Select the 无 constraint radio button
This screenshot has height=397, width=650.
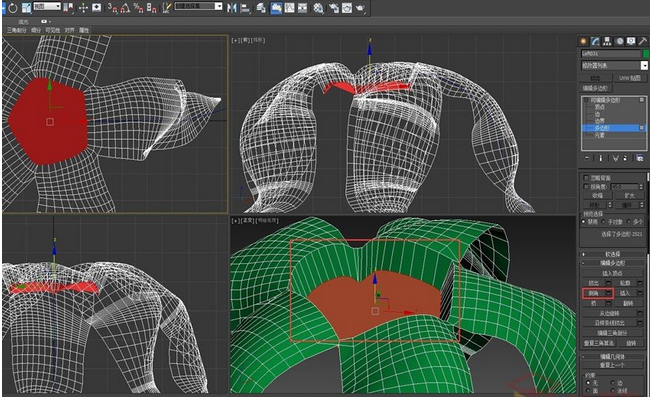coord(588,383)
